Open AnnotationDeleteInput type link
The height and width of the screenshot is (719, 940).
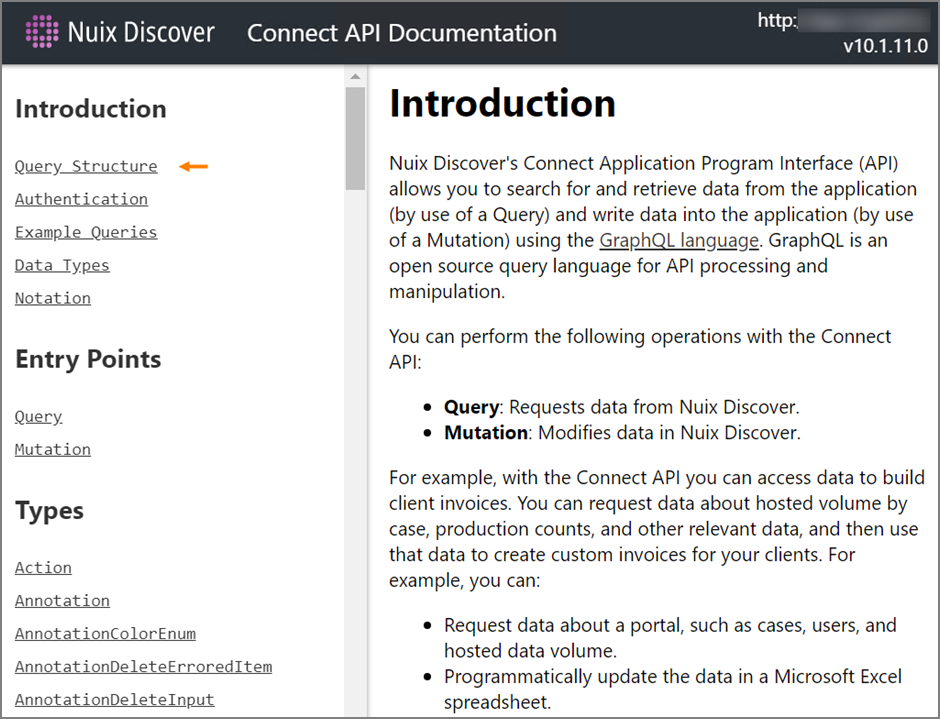114,699
